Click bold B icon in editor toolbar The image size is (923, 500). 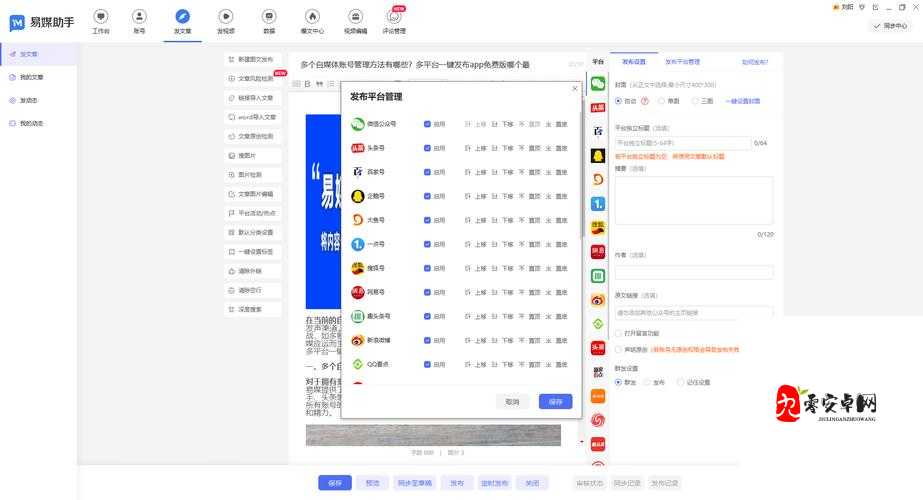tap(307, 84)
